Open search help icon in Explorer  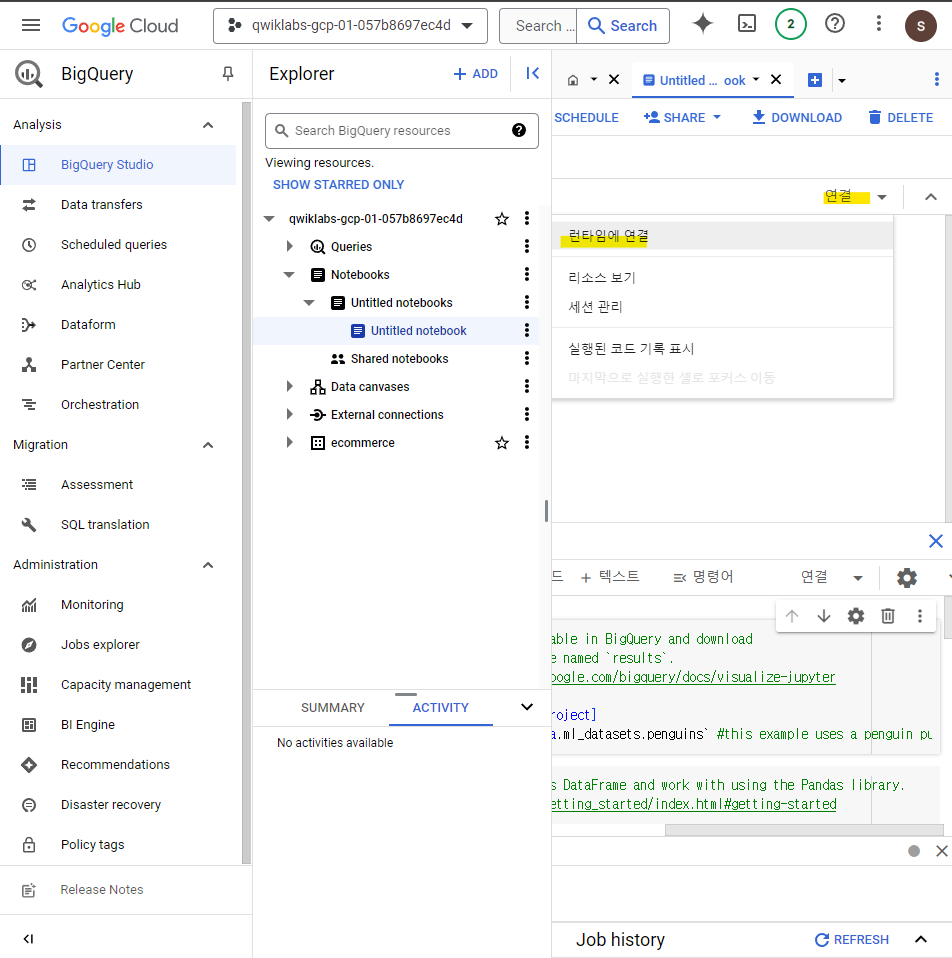coord(519,130)
